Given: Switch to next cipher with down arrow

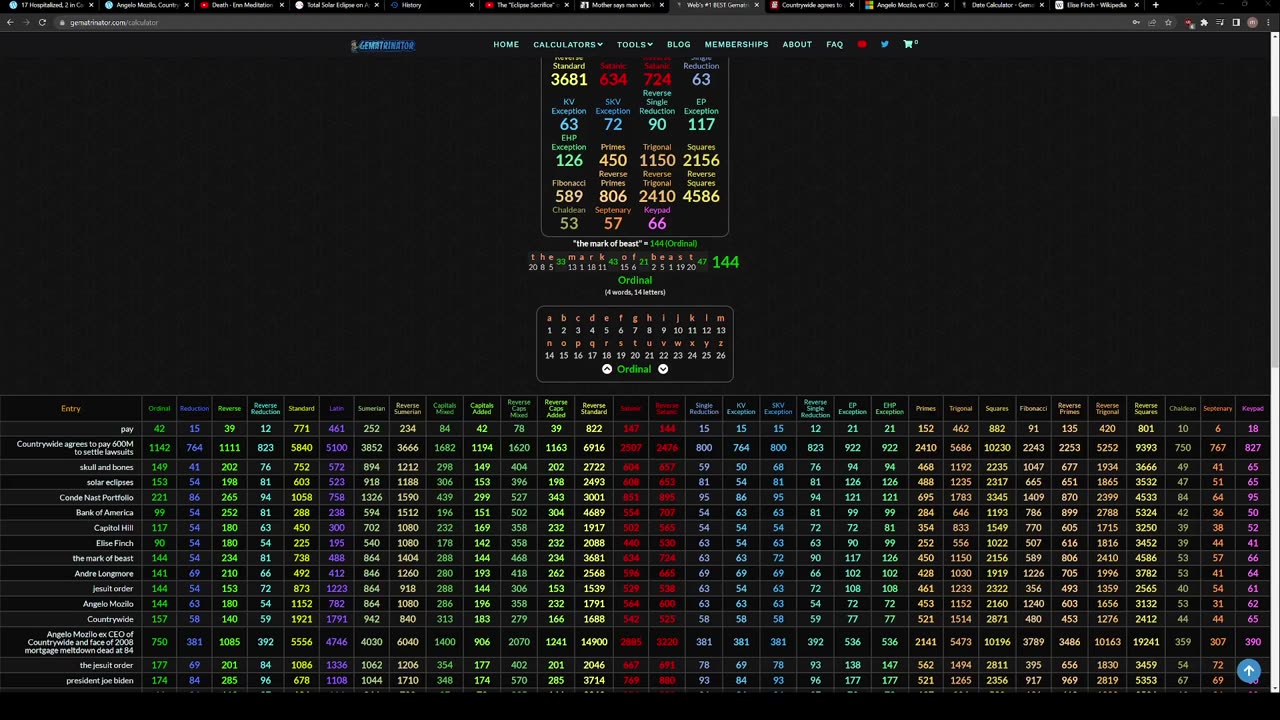Looking at the screenshot, I should click(663, 369).
